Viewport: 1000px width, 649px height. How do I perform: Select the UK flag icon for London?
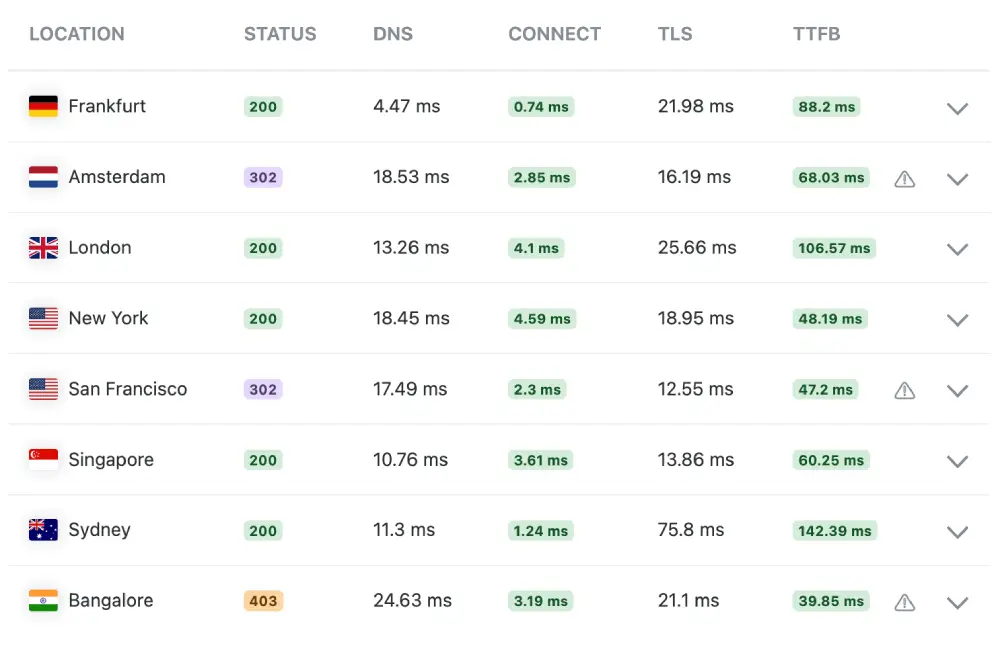pos(43,247)
